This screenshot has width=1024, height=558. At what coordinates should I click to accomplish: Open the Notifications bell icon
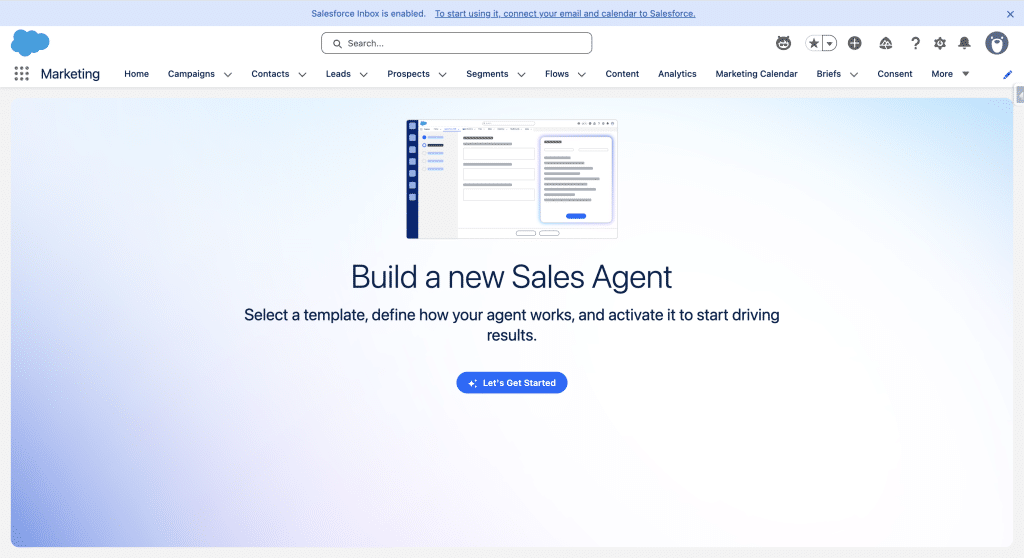tap(964, 43)
